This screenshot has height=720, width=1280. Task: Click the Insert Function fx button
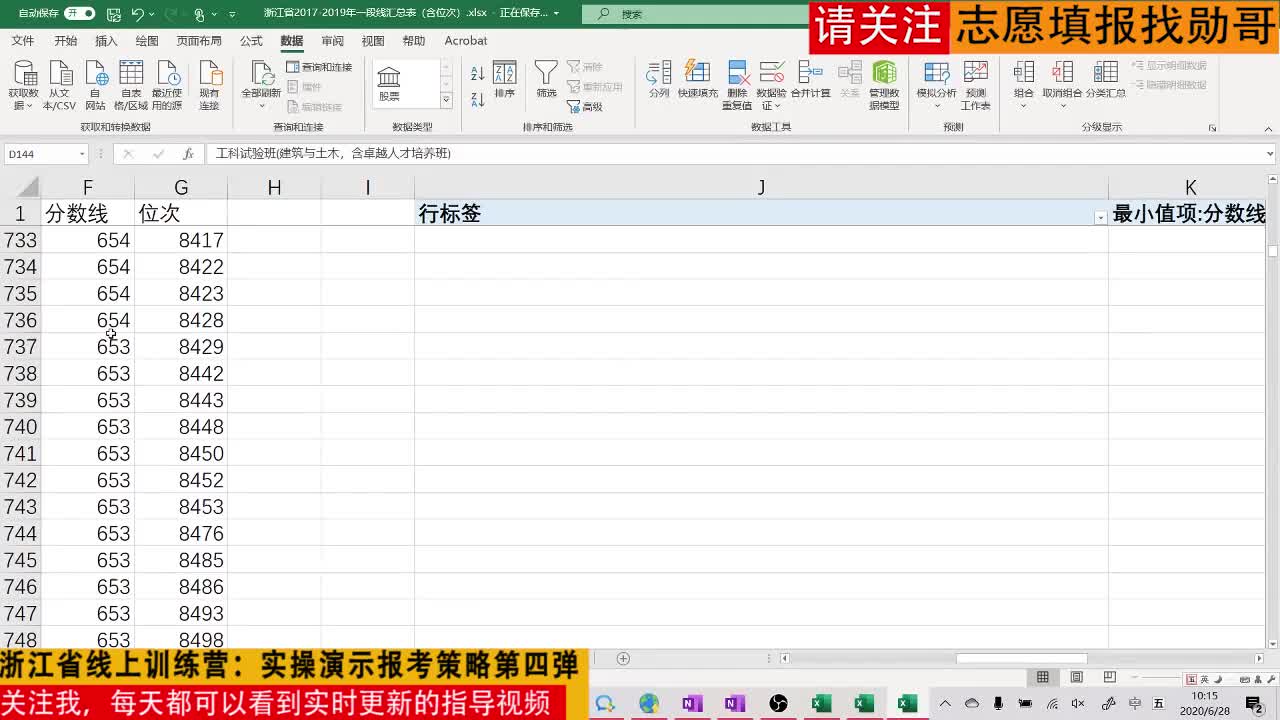[x=188, y=154]
